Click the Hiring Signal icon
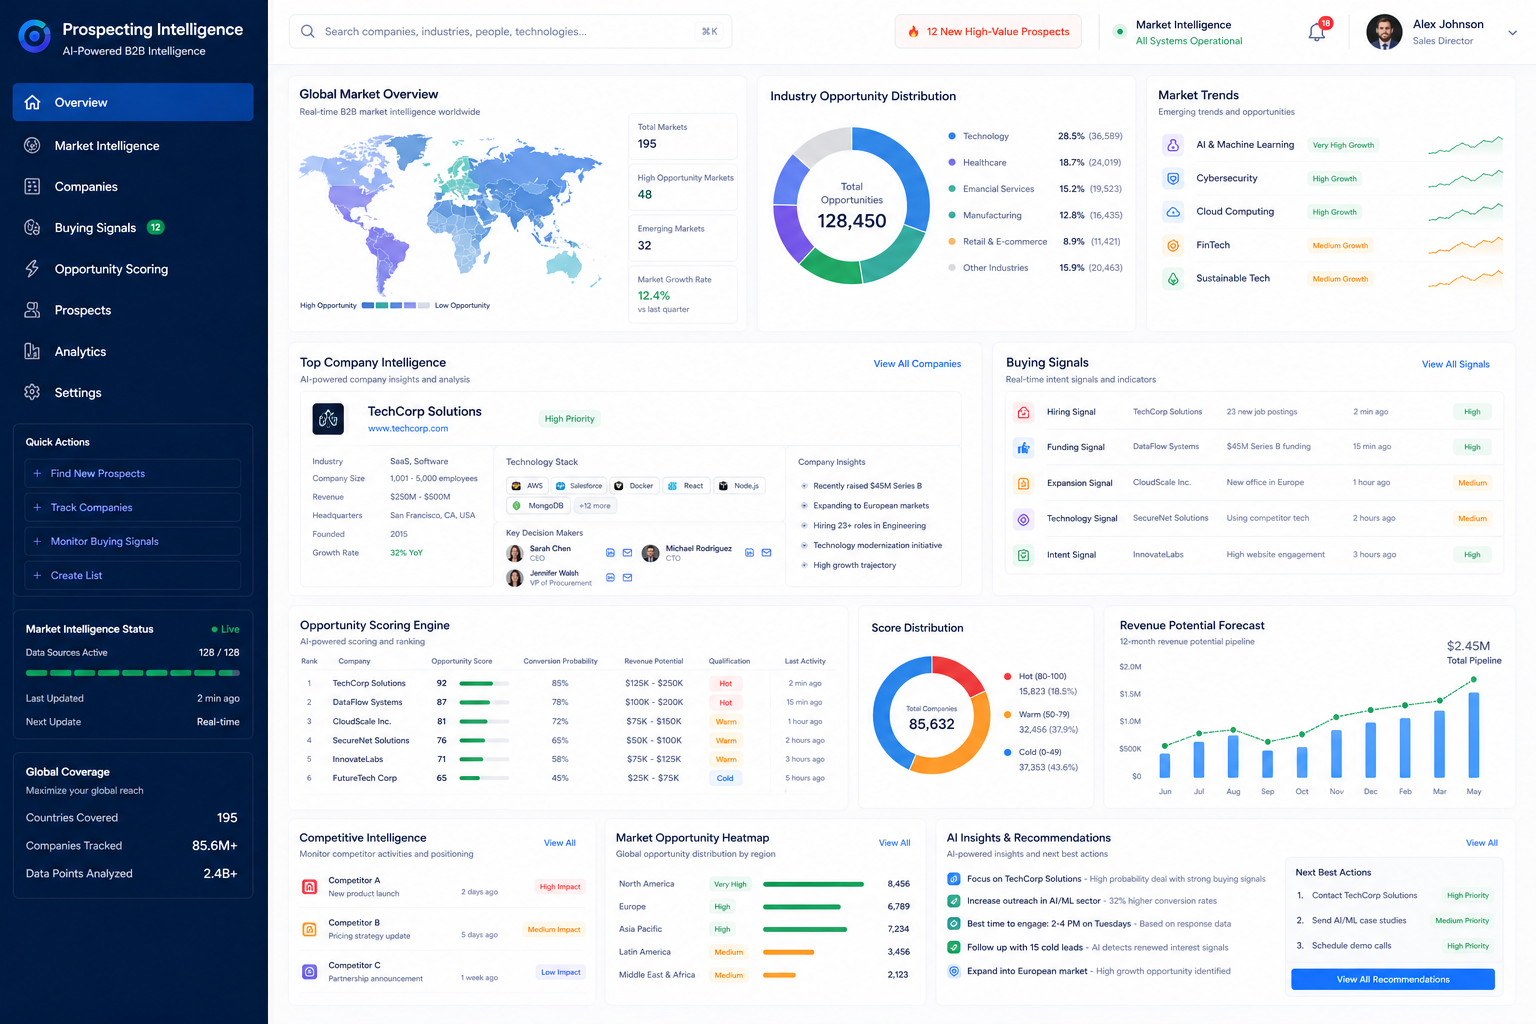 (1023, 412)
